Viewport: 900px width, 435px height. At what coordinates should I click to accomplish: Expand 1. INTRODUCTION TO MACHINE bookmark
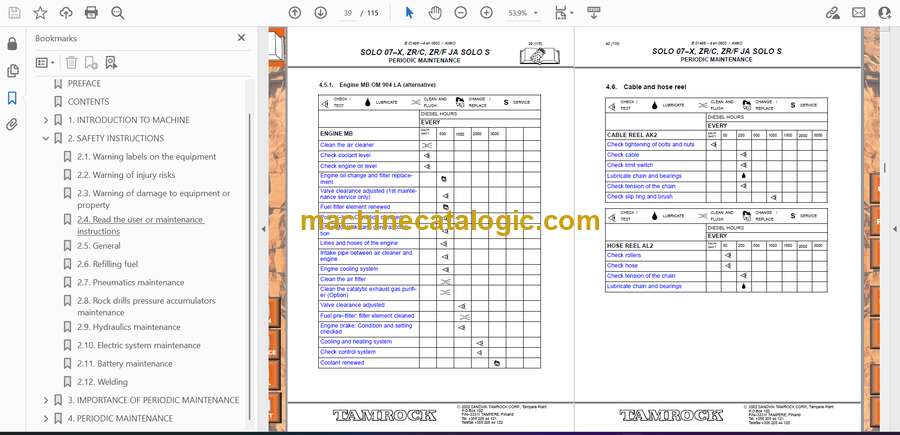point(46,120)
